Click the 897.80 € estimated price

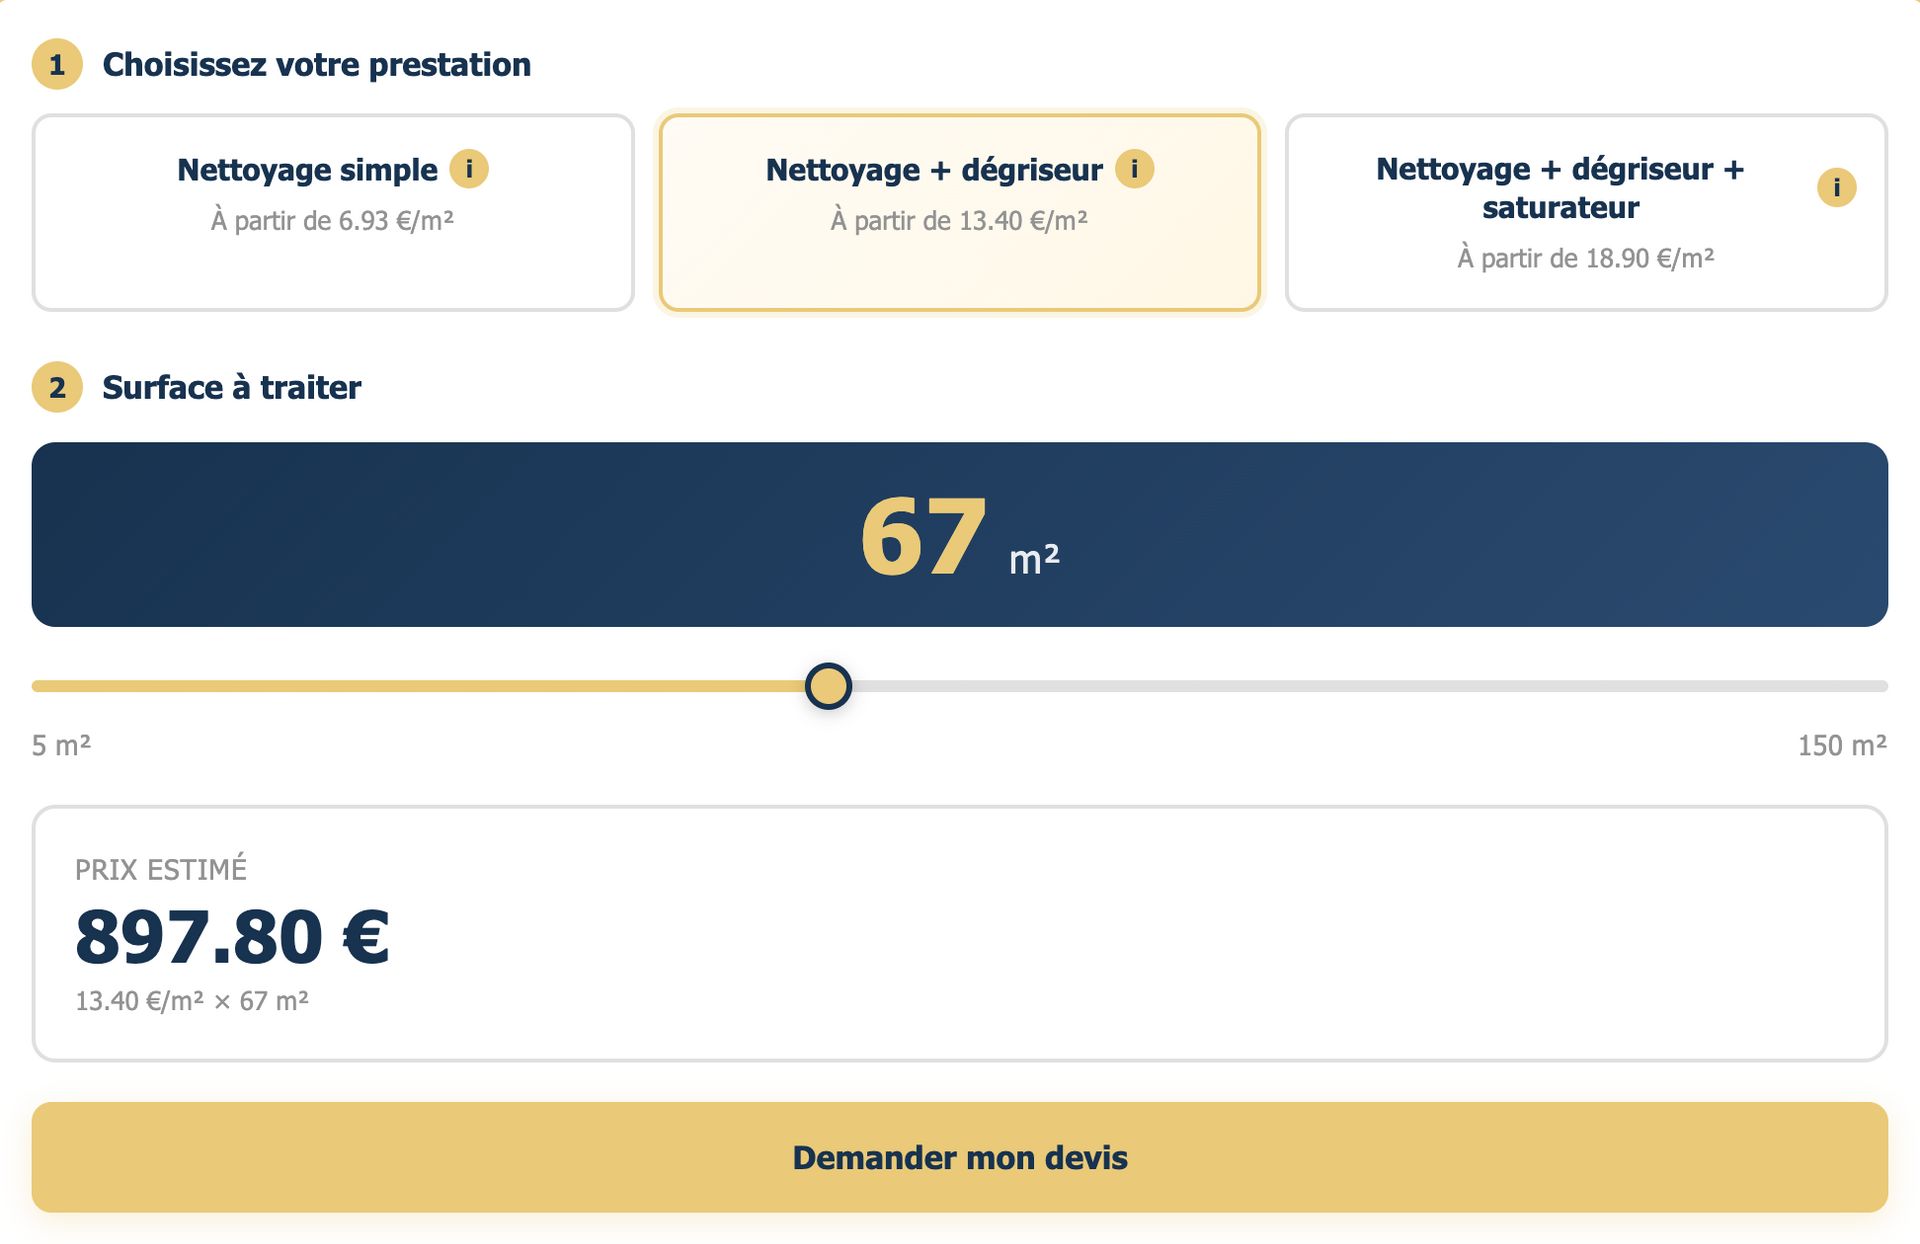pyautogui.click(x=232, y=938)
